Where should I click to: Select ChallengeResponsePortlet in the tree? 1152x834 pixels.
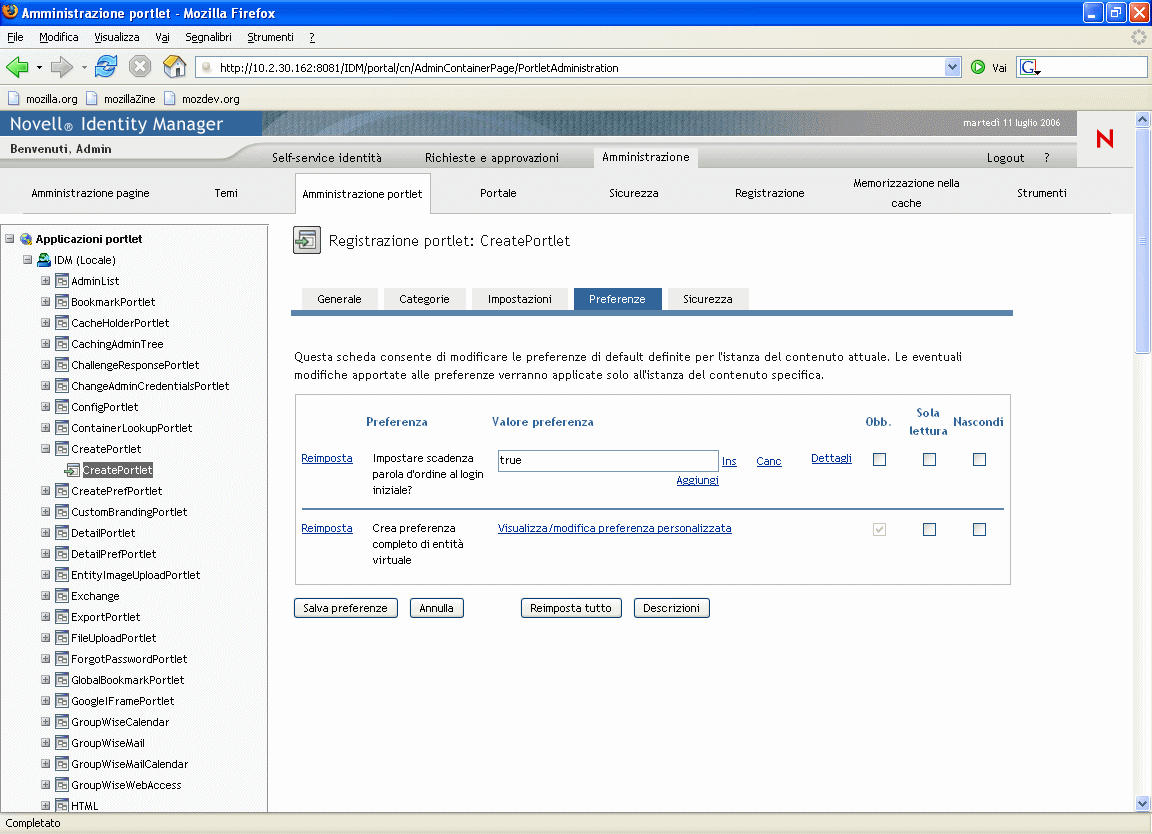[x=135, y=365]
